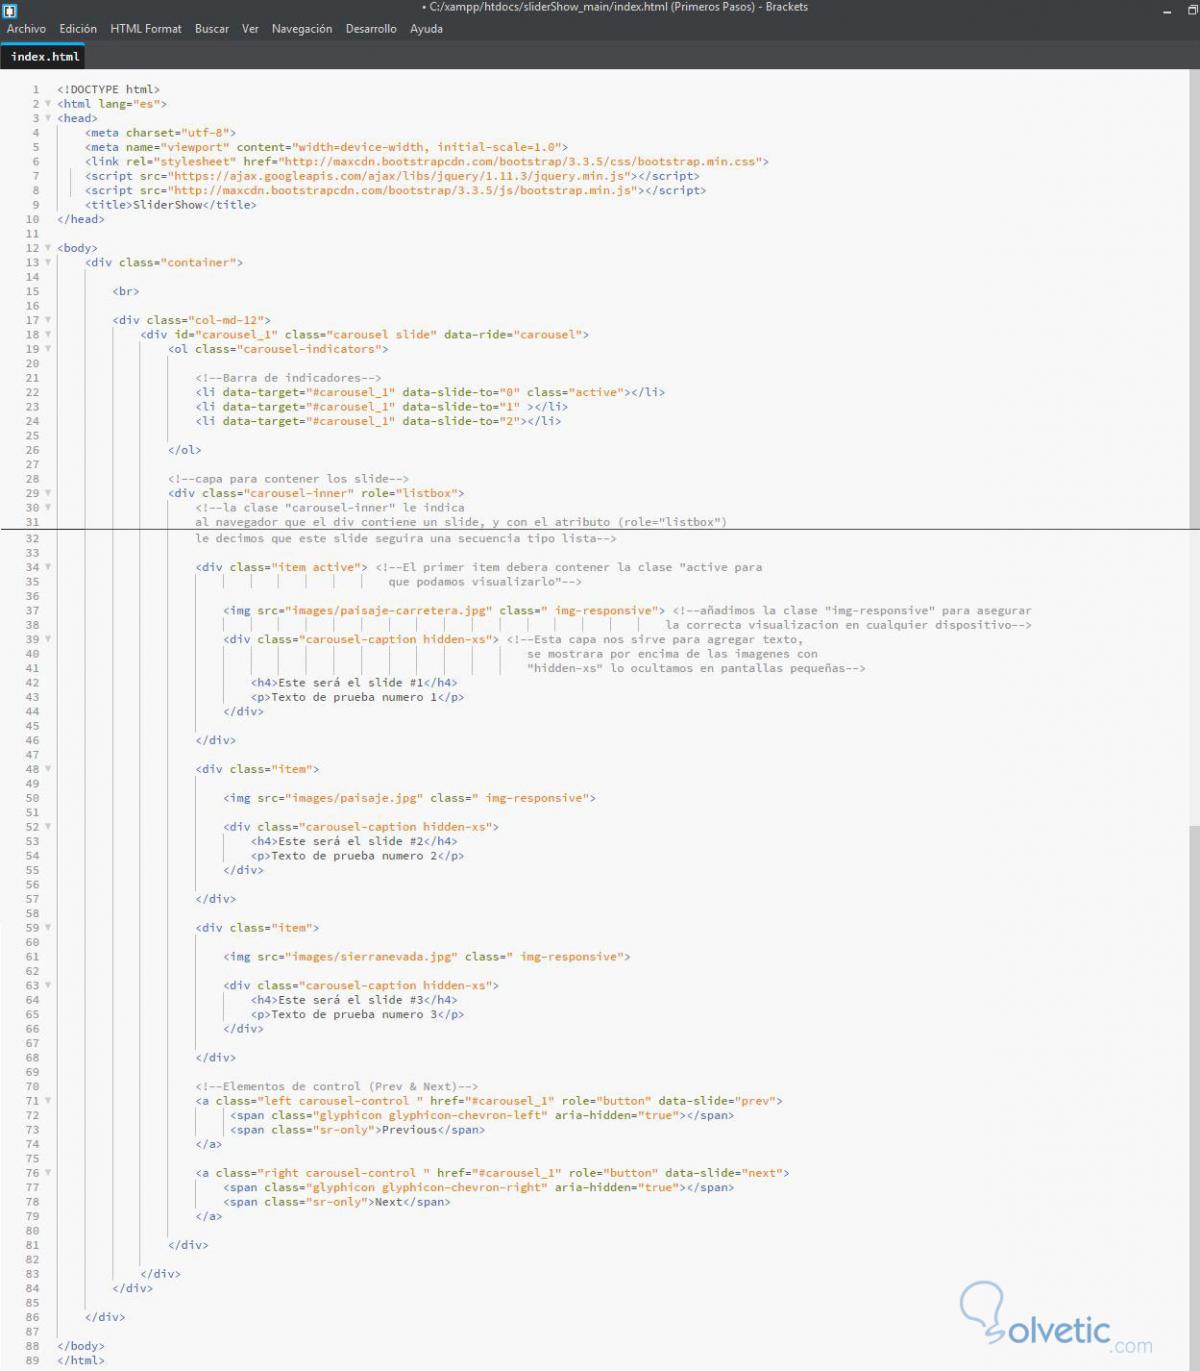Click the sr-only Previous span text
The width and height of the screenshot is (1200, 1371).
pyautogui.click(x=357, y=1130)
